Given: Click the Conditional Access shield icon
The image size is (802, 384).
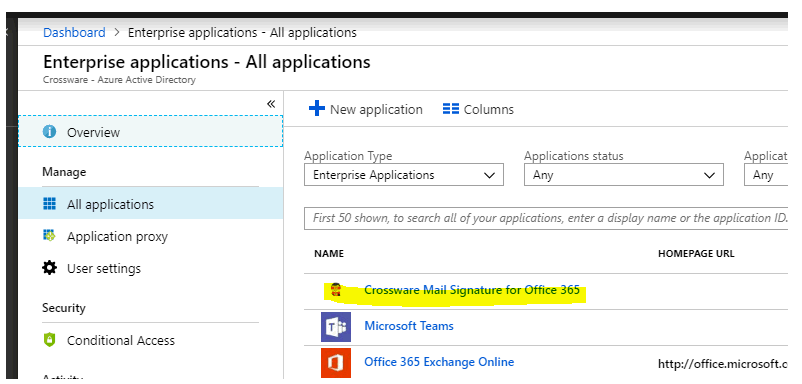Looking at the screenshot, I should (49, 340).
